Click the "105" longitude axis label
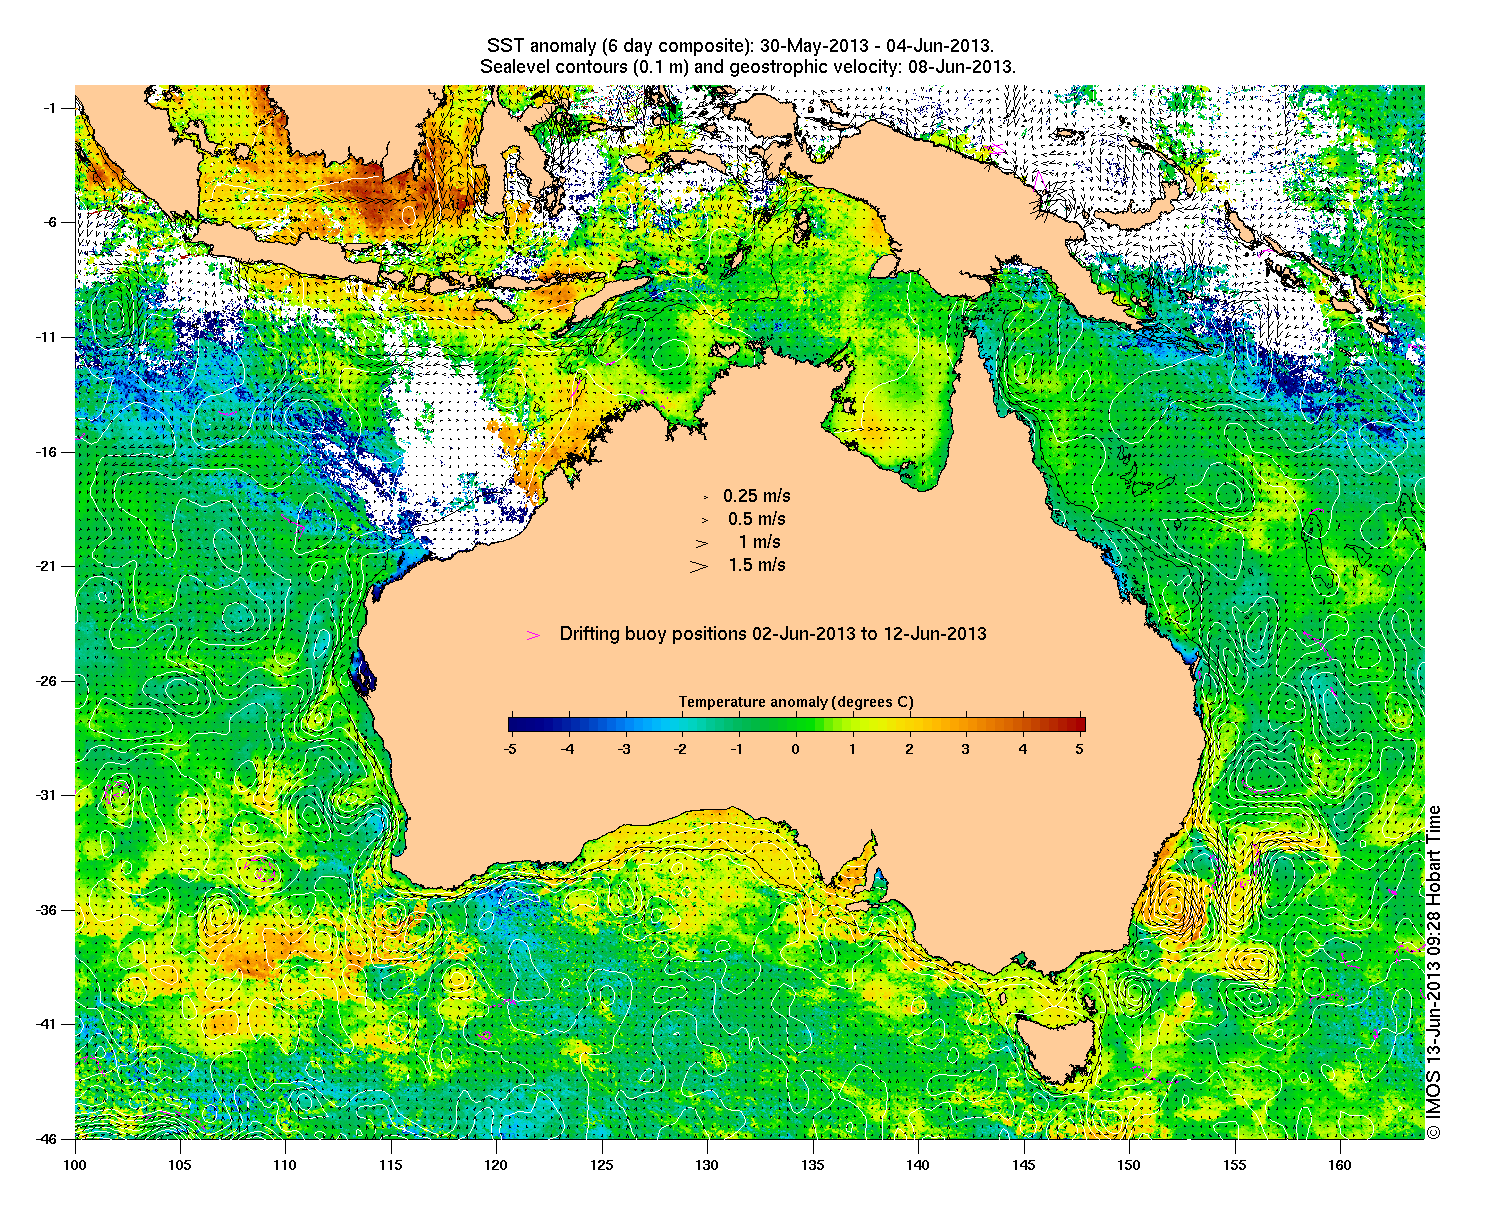The width and height of the screenshot is (1500, 1225). (180, 1165)
